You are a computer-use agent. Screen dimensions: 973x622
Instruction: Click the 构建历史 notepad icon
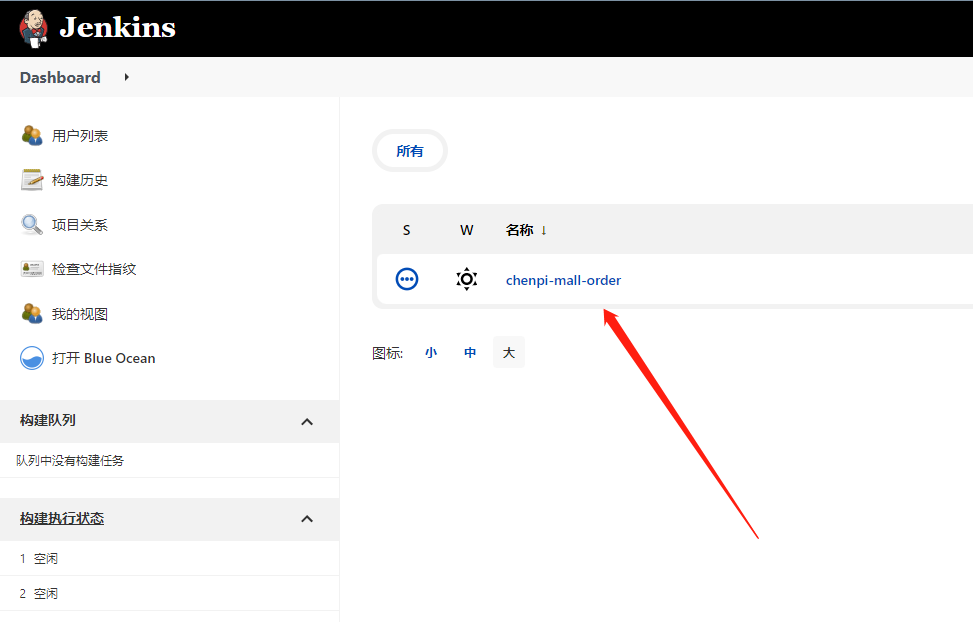[x=32, y=180]
